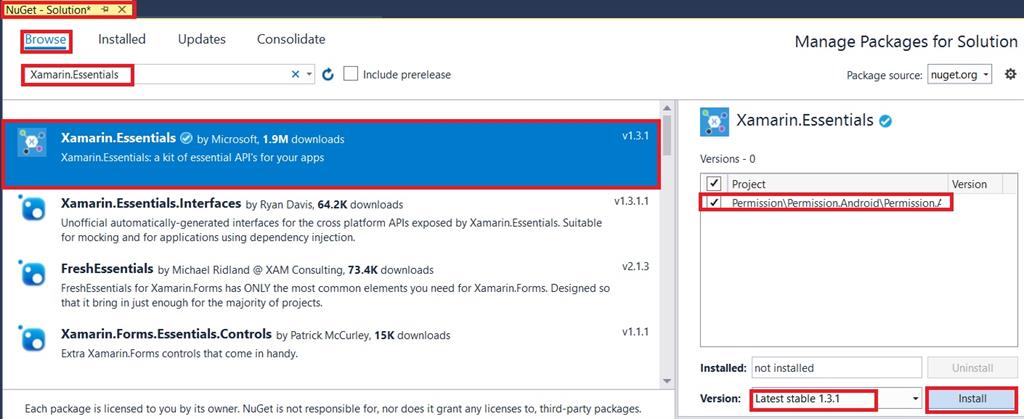Pin the NuGet - Solution tab
The image size is (1024, 419).
click(106, 10)
